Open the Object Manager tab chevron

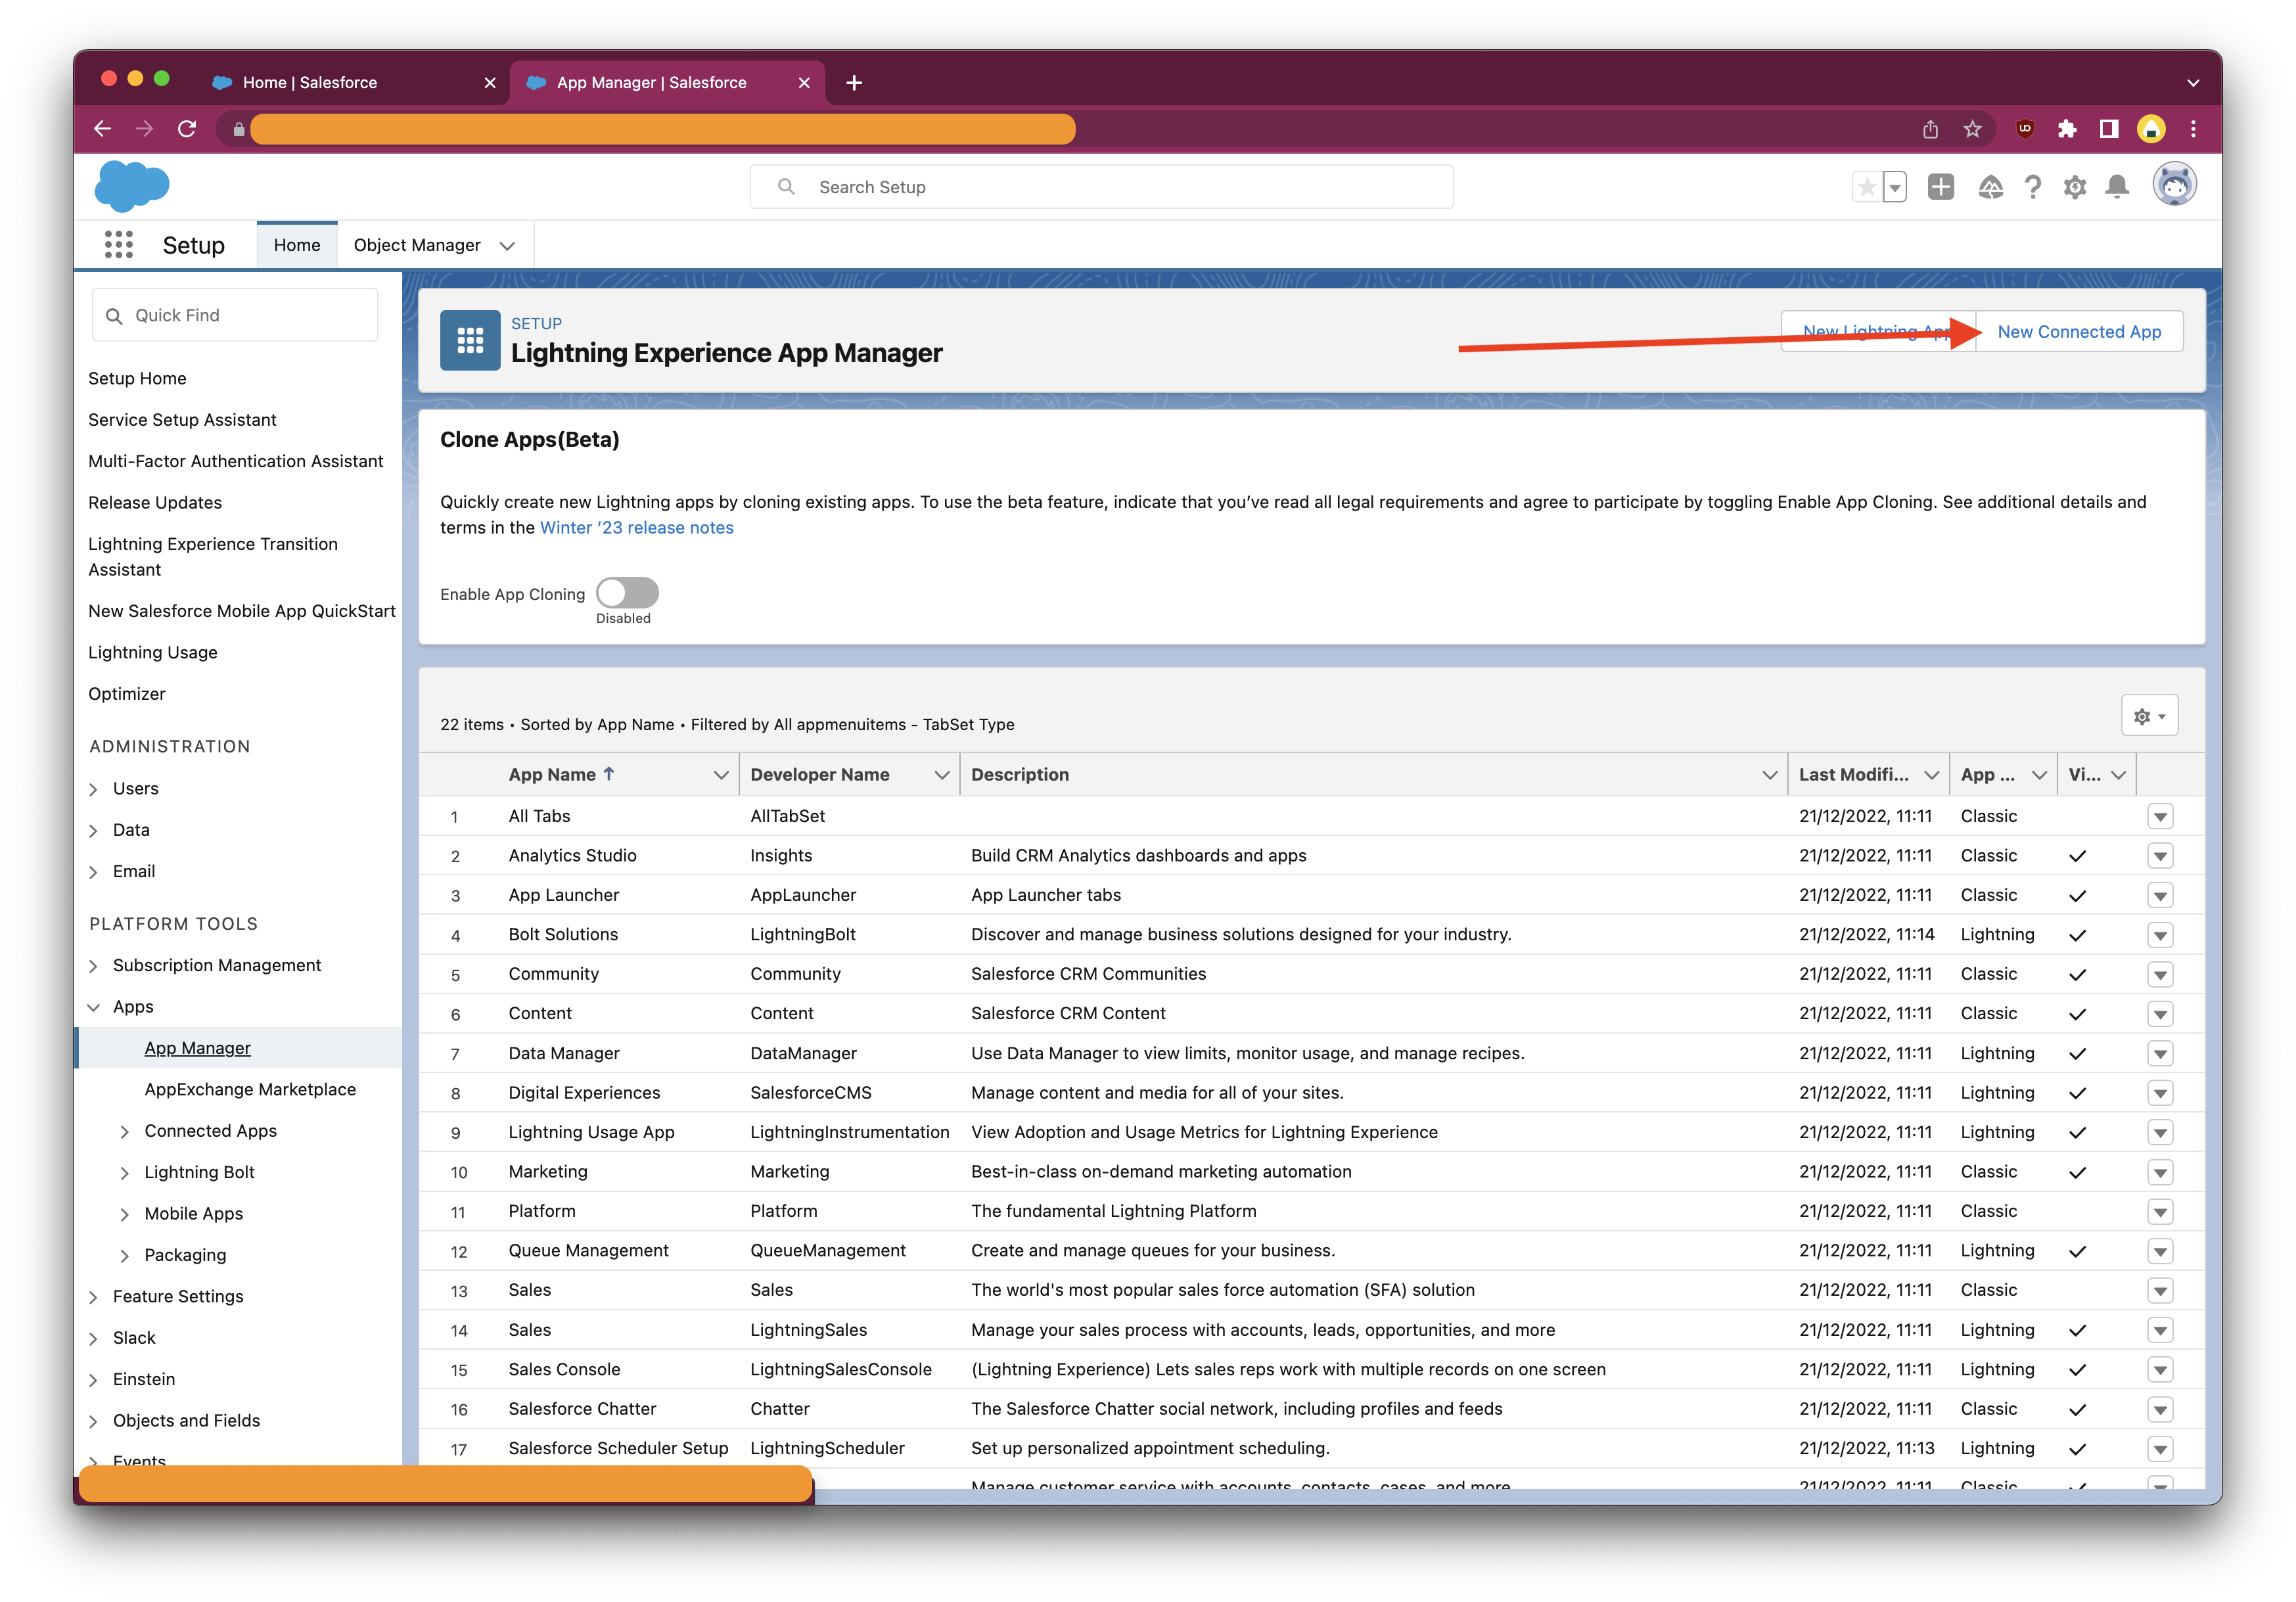coord(507,246)
